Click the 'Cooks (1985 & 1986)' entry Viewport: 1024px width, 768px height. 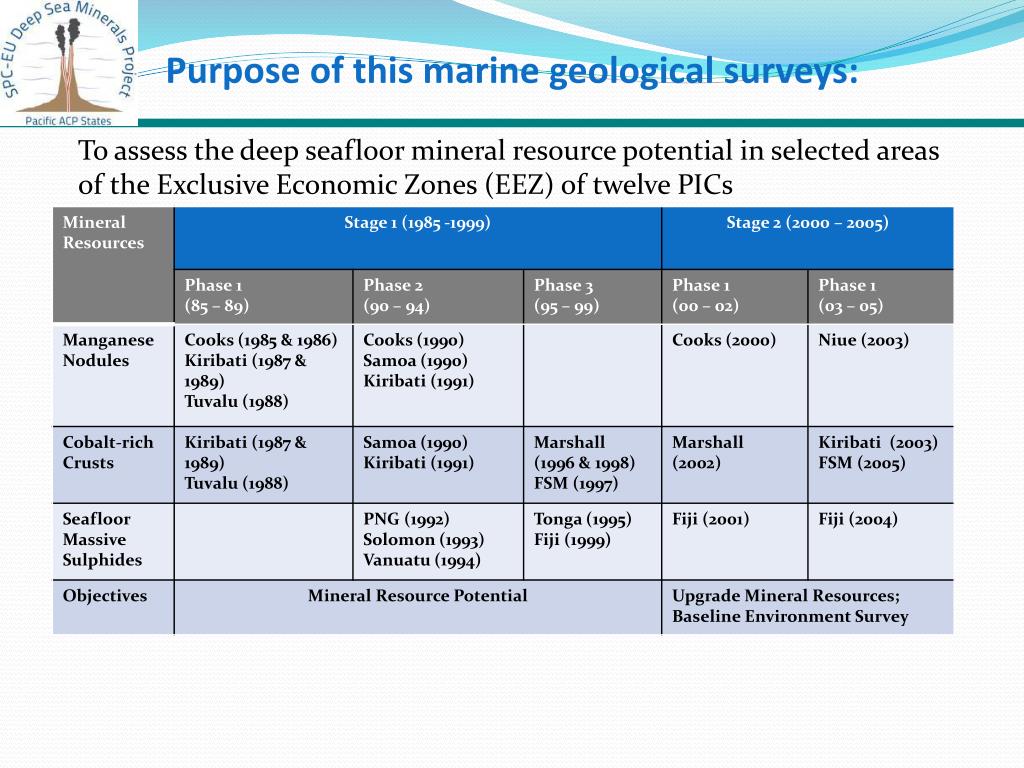[x=261, y=340]
